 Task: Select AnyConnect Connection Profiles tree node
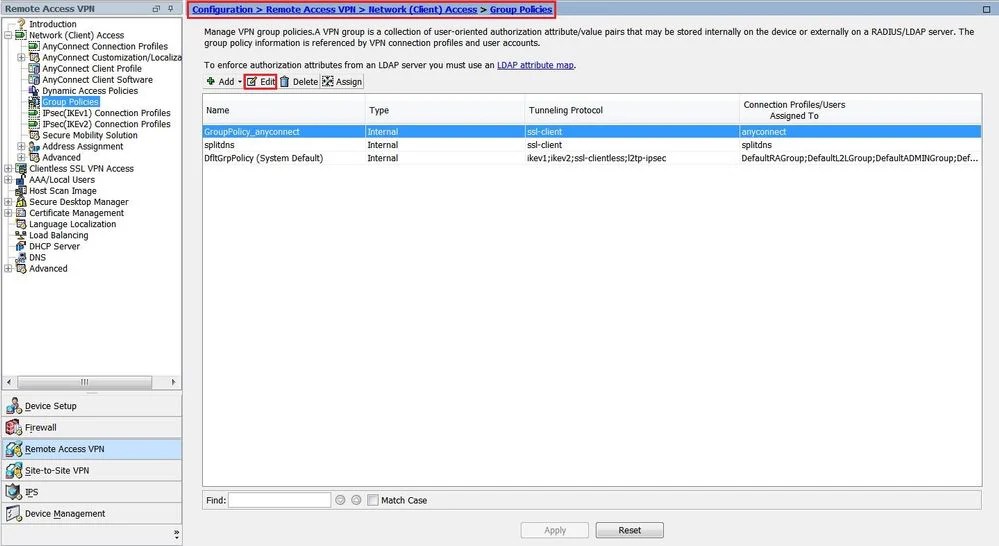click(x=105, y=47)
